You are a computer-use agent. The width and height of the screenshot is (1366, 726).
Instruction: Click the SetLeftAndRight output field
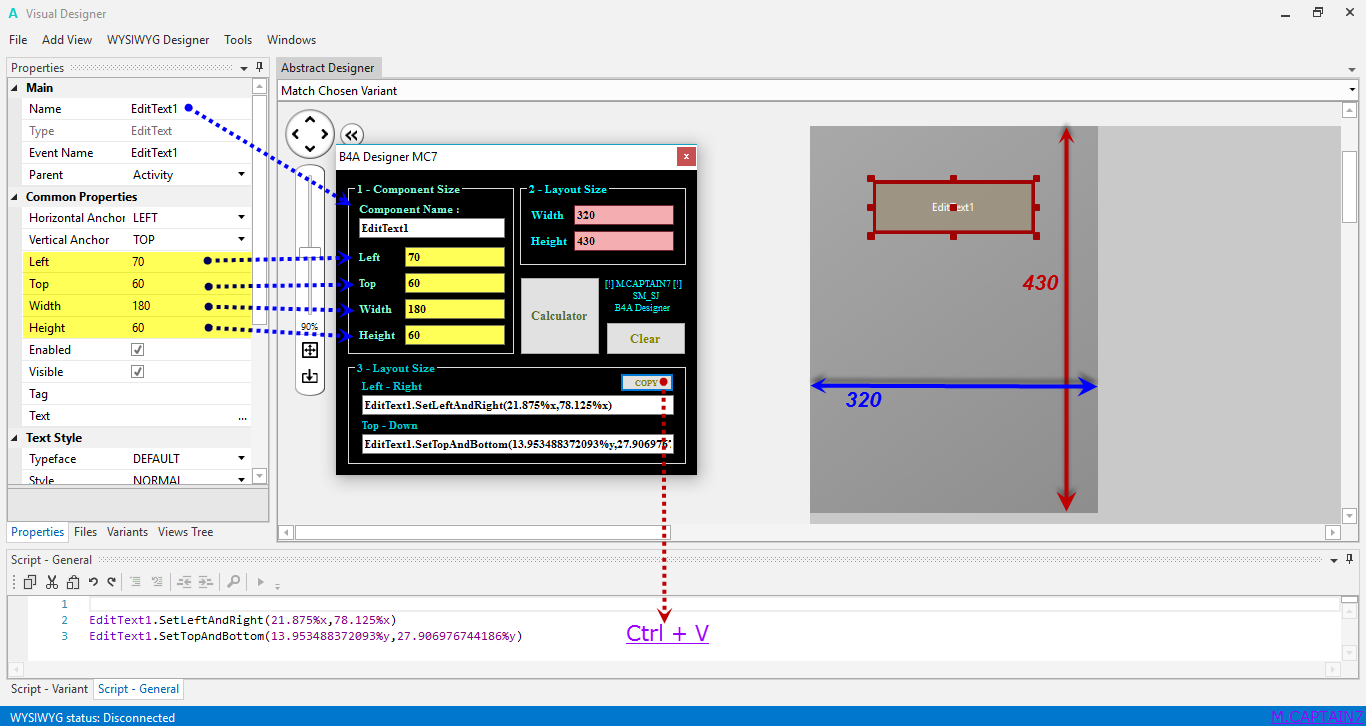517,405
